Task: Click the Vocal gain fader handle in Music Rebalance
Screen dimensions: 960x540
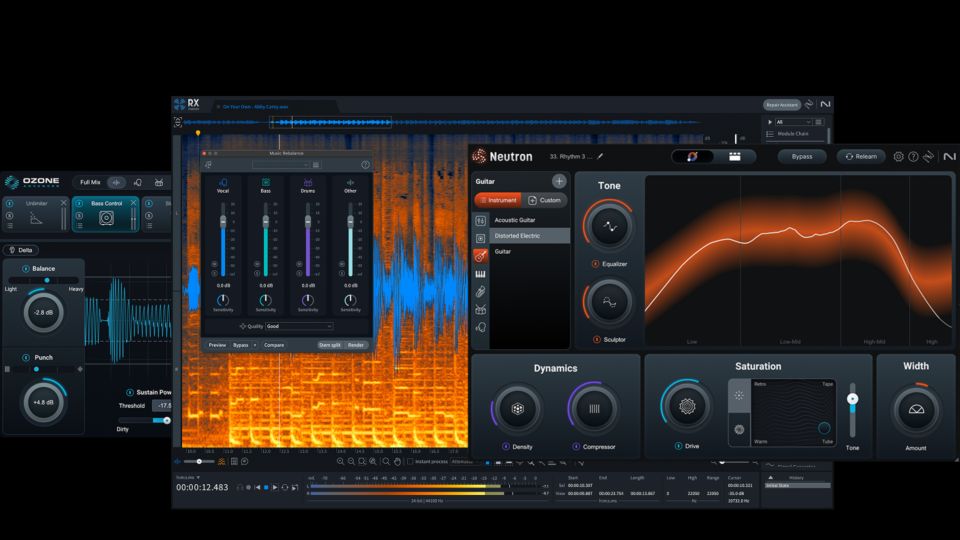Action: pos(223,221)
